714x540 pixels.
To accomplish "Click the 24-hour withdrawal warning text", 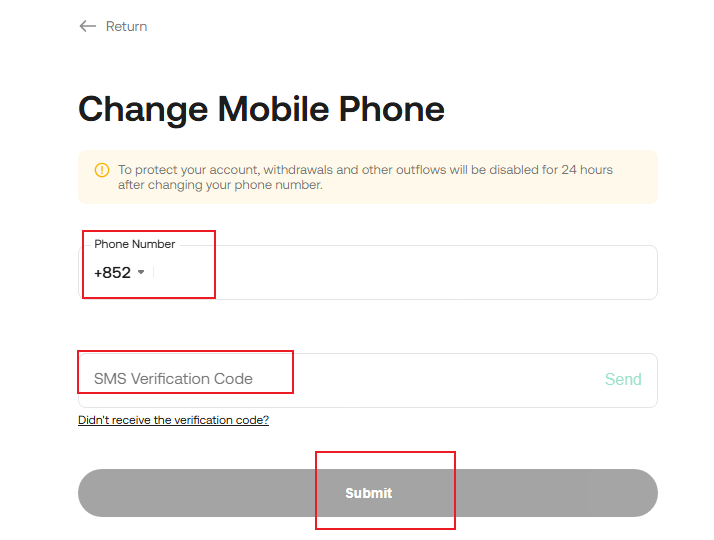I will [x=365, y=177].
